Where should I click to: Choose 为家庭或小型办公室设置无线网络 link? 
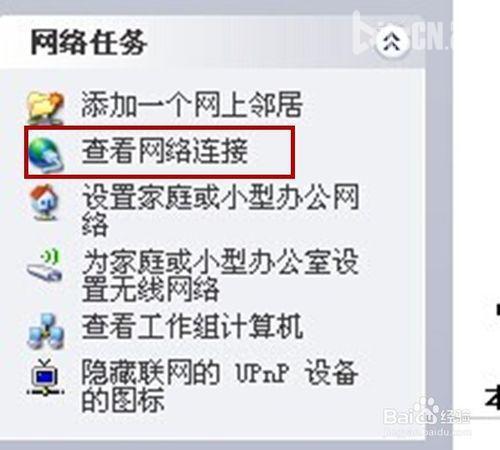tap(221, 275)
